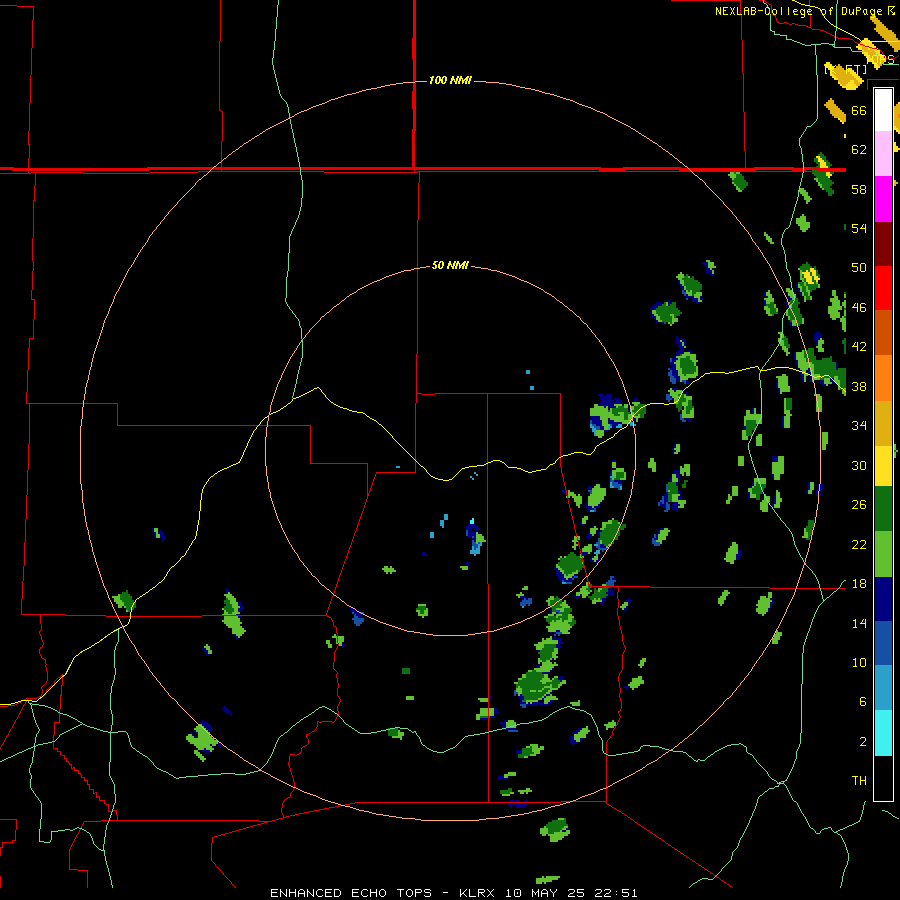Screen dimensions: 900x900
Task: Click the black TH threshold legend band
Action: [883, 778]
